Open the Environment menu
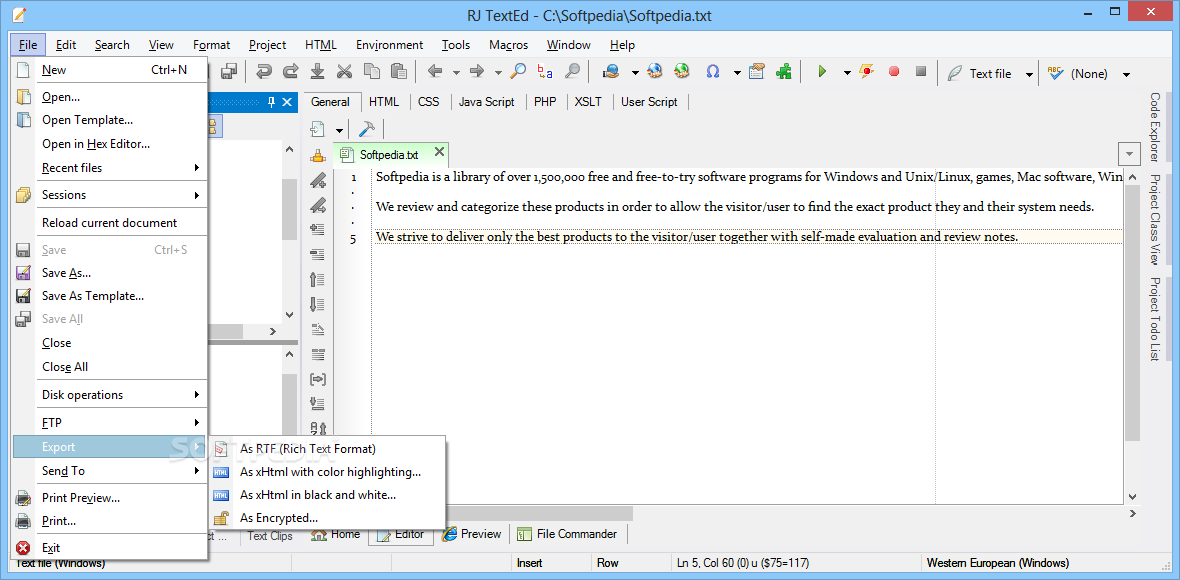1180x580 pixels. (x=389, y=45)
